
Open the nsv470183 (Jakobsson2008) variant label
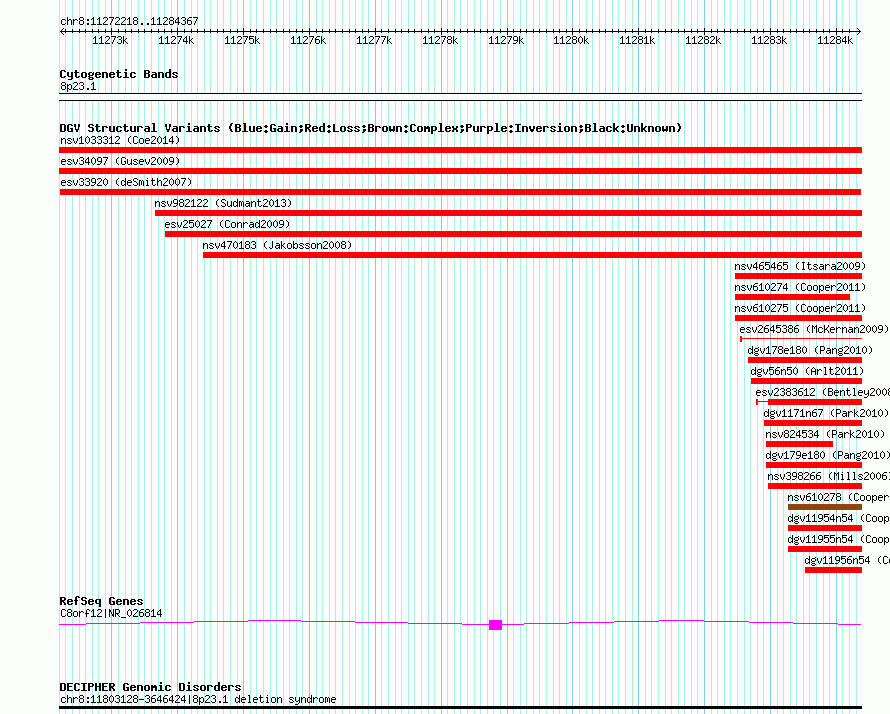pos(277,245)
